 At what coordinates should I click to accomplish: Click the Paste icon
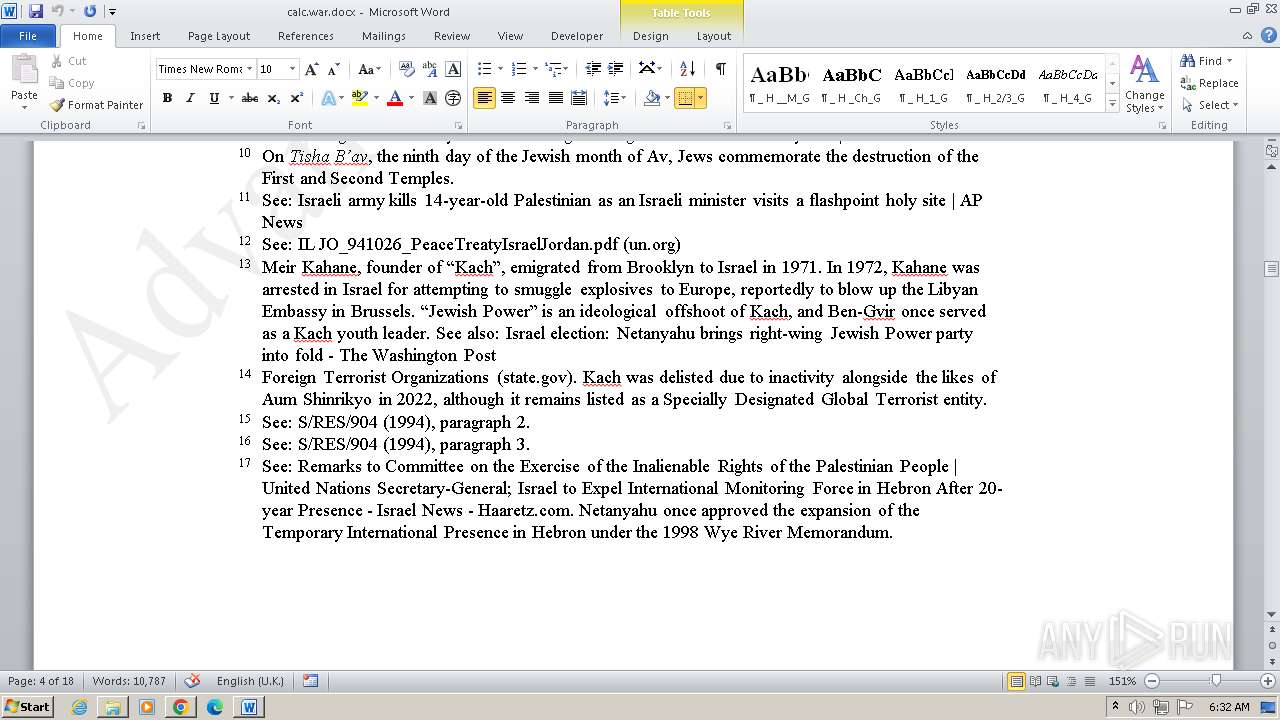point(24,70)
